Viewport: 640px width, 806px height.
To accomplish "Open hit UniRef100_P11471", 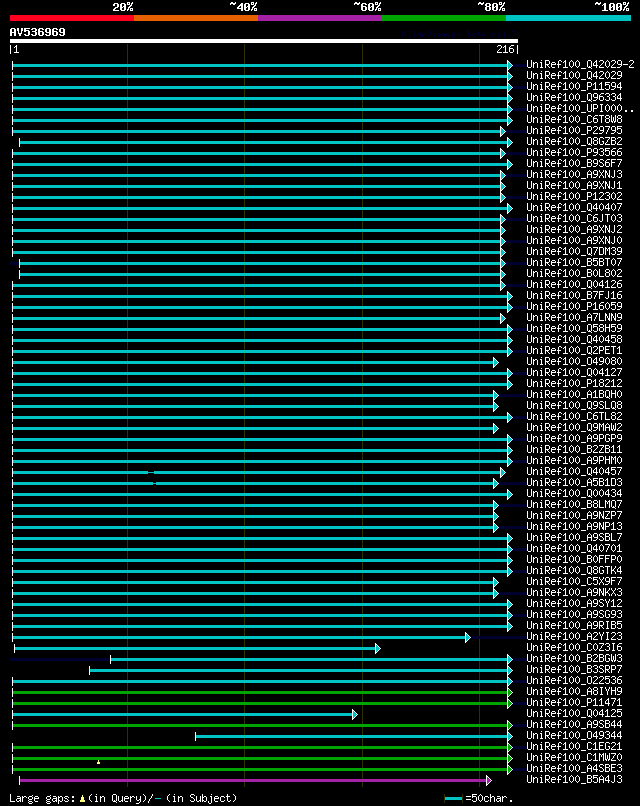I will 574,703.
